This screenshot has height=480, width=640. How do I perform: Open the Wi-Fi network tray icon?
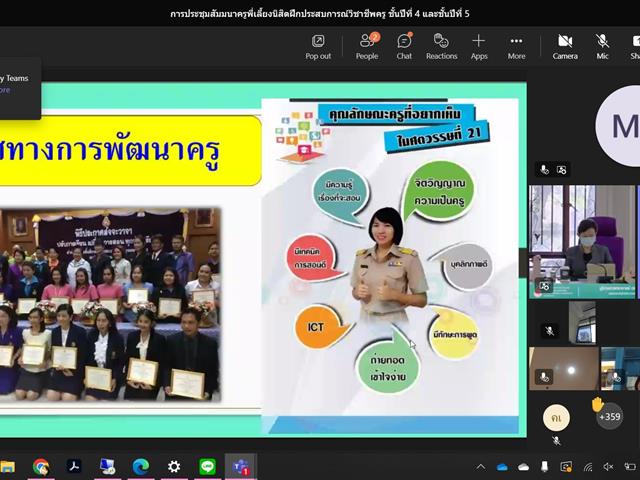click(x=588, y=467)
